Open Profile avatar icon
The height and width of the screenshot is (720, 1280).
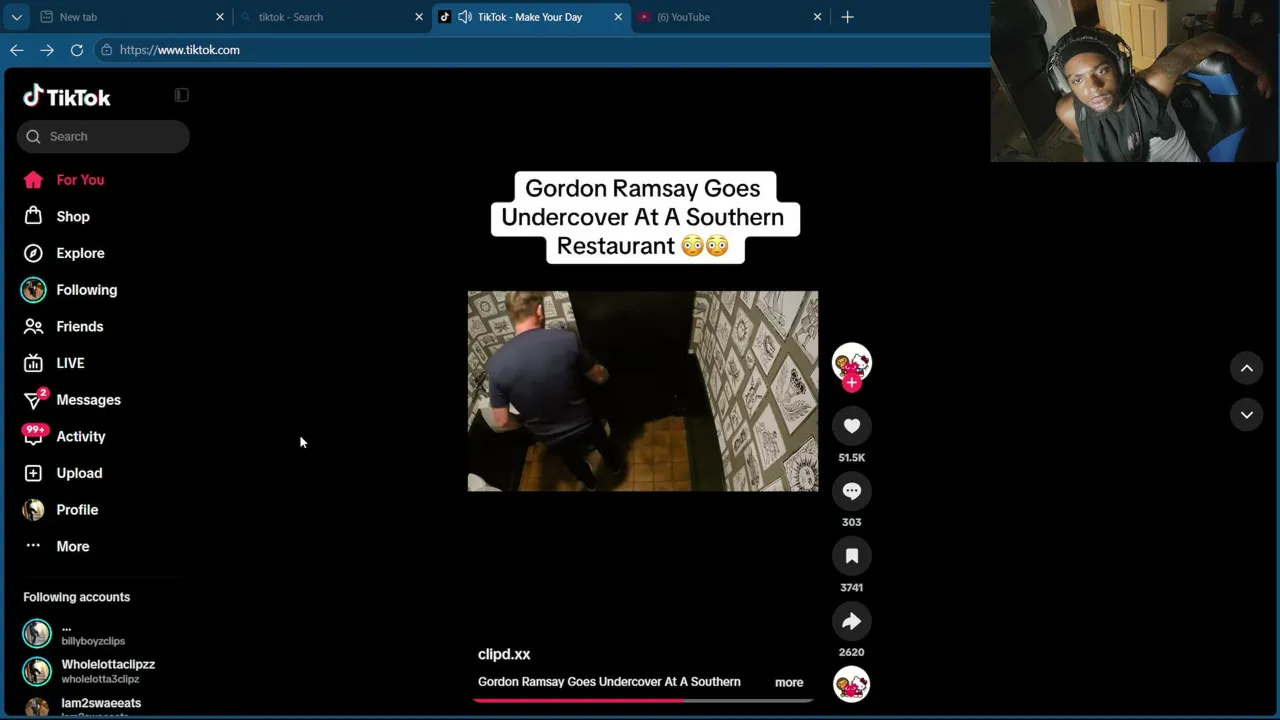click(34, 510)
